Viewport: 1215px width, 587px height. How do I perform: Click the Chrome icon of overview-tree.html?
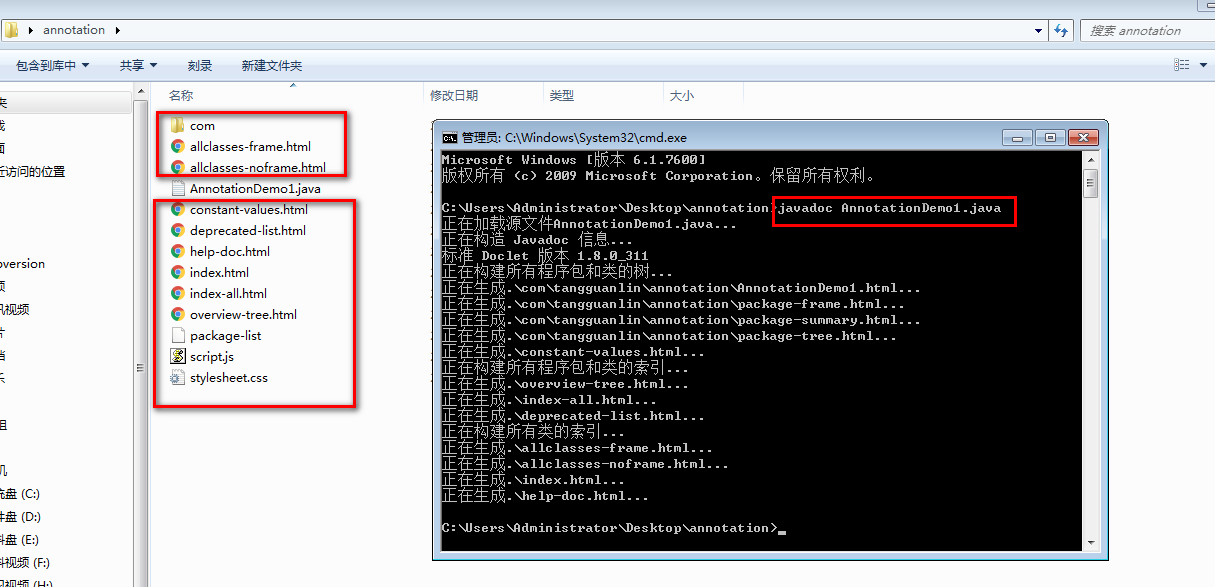click(x=178, y=314)
